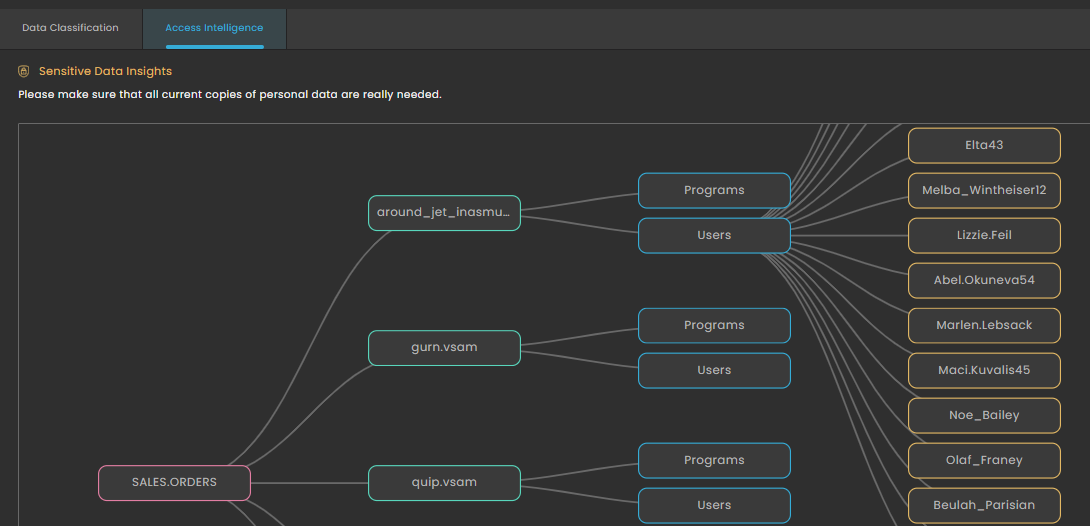Viewport: 1090px width, 526px height.
Task: Open Programs node under gurn.vsam
Action: [714, 325]
